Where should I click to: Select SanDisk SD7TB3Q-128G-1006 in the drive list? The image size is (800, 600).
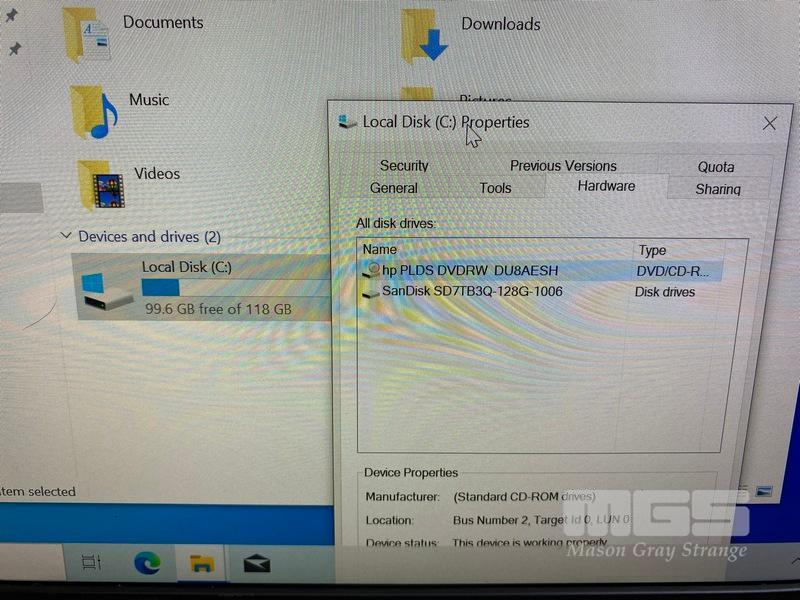click(471, 292)
